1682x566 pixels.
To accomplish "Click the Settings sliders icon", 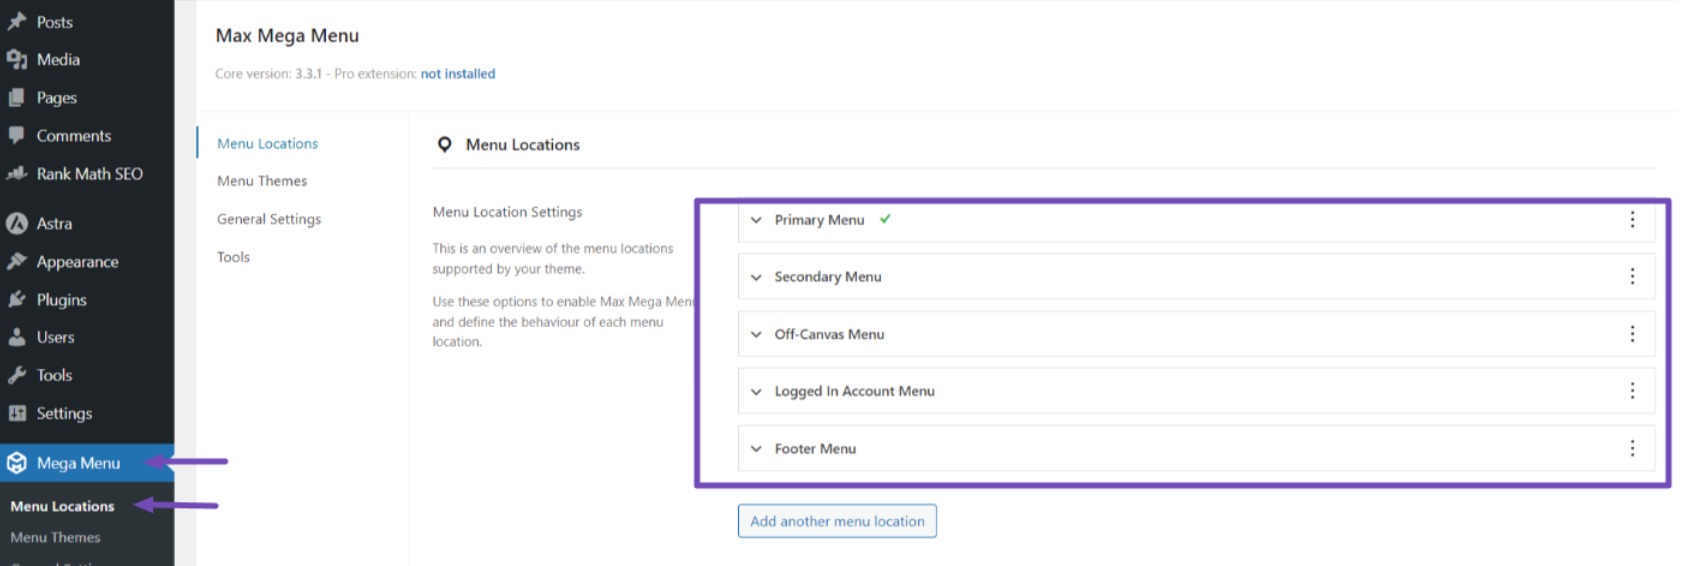I will click(17, 413).
